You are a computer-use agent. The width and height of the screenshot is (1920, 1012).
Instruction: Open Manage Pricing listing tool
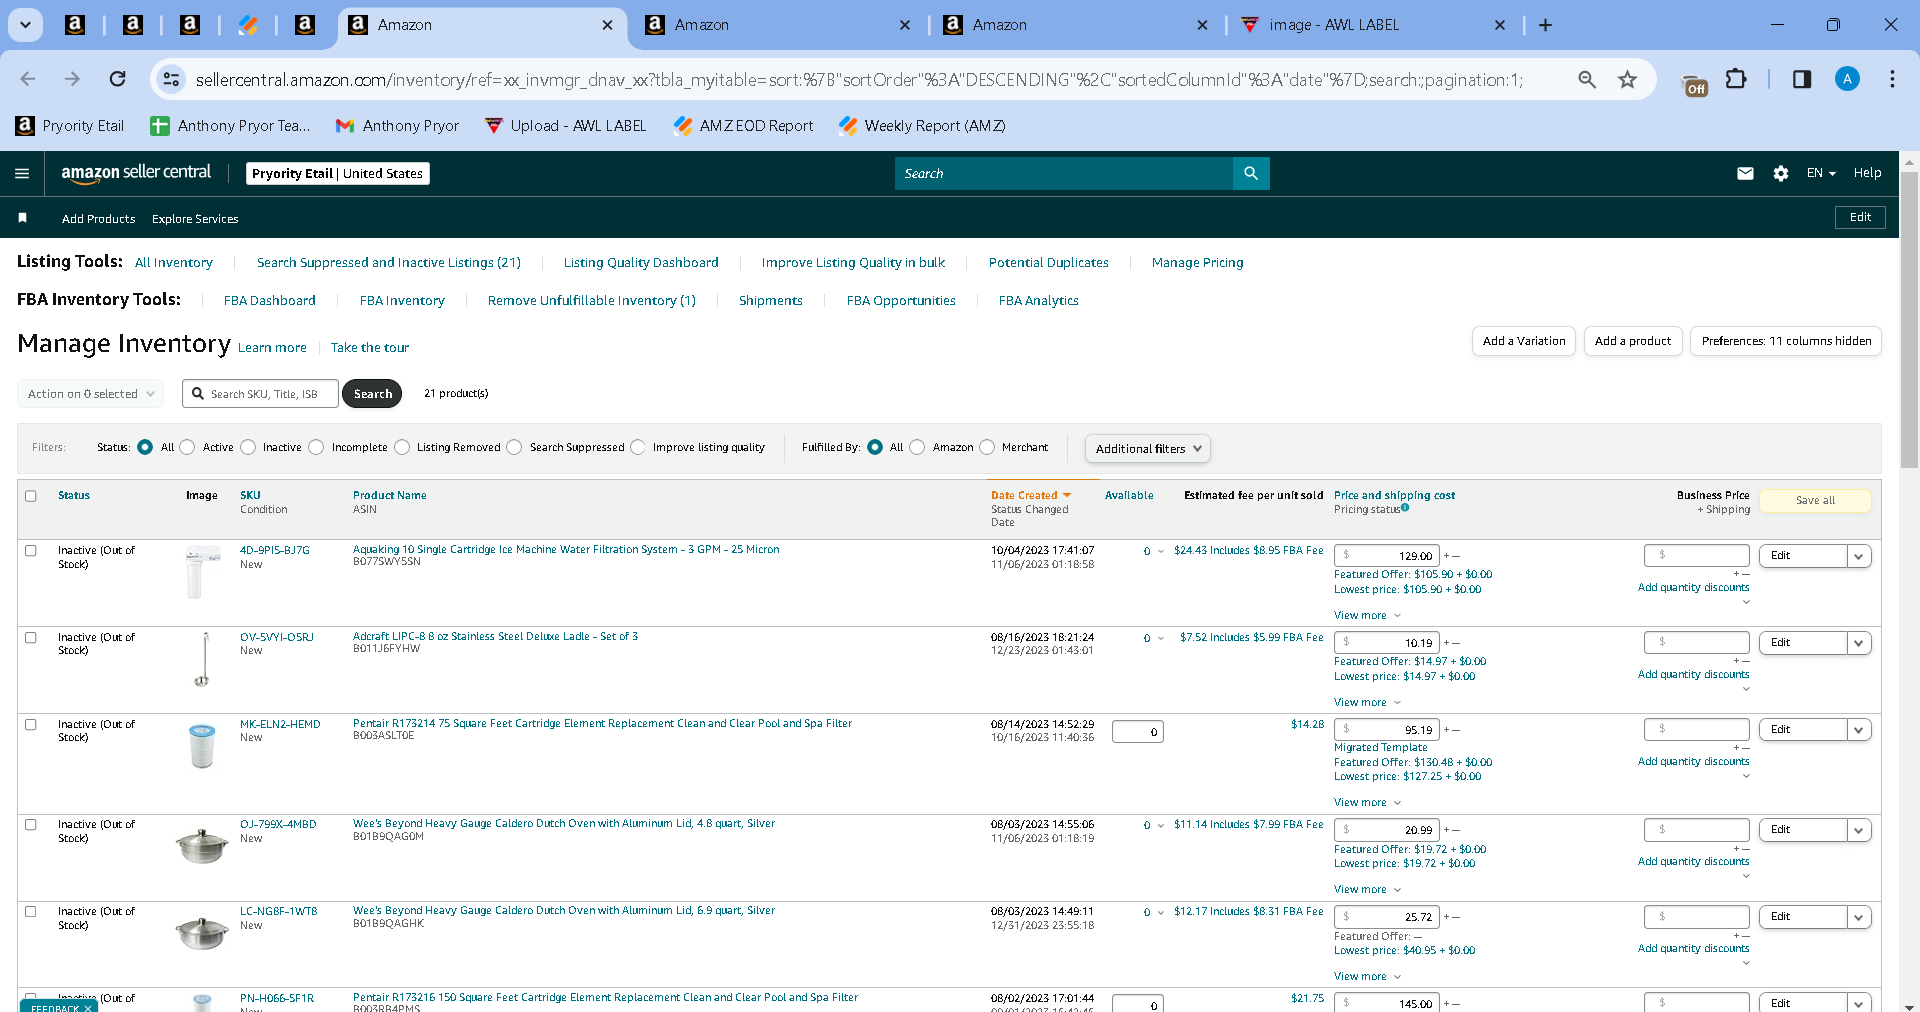[1197, 263]
